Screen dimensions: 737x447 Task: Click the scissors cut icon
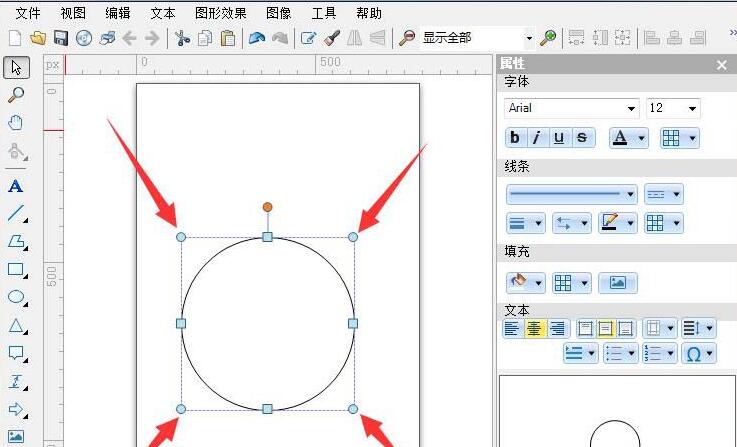(x=181, y=38)
